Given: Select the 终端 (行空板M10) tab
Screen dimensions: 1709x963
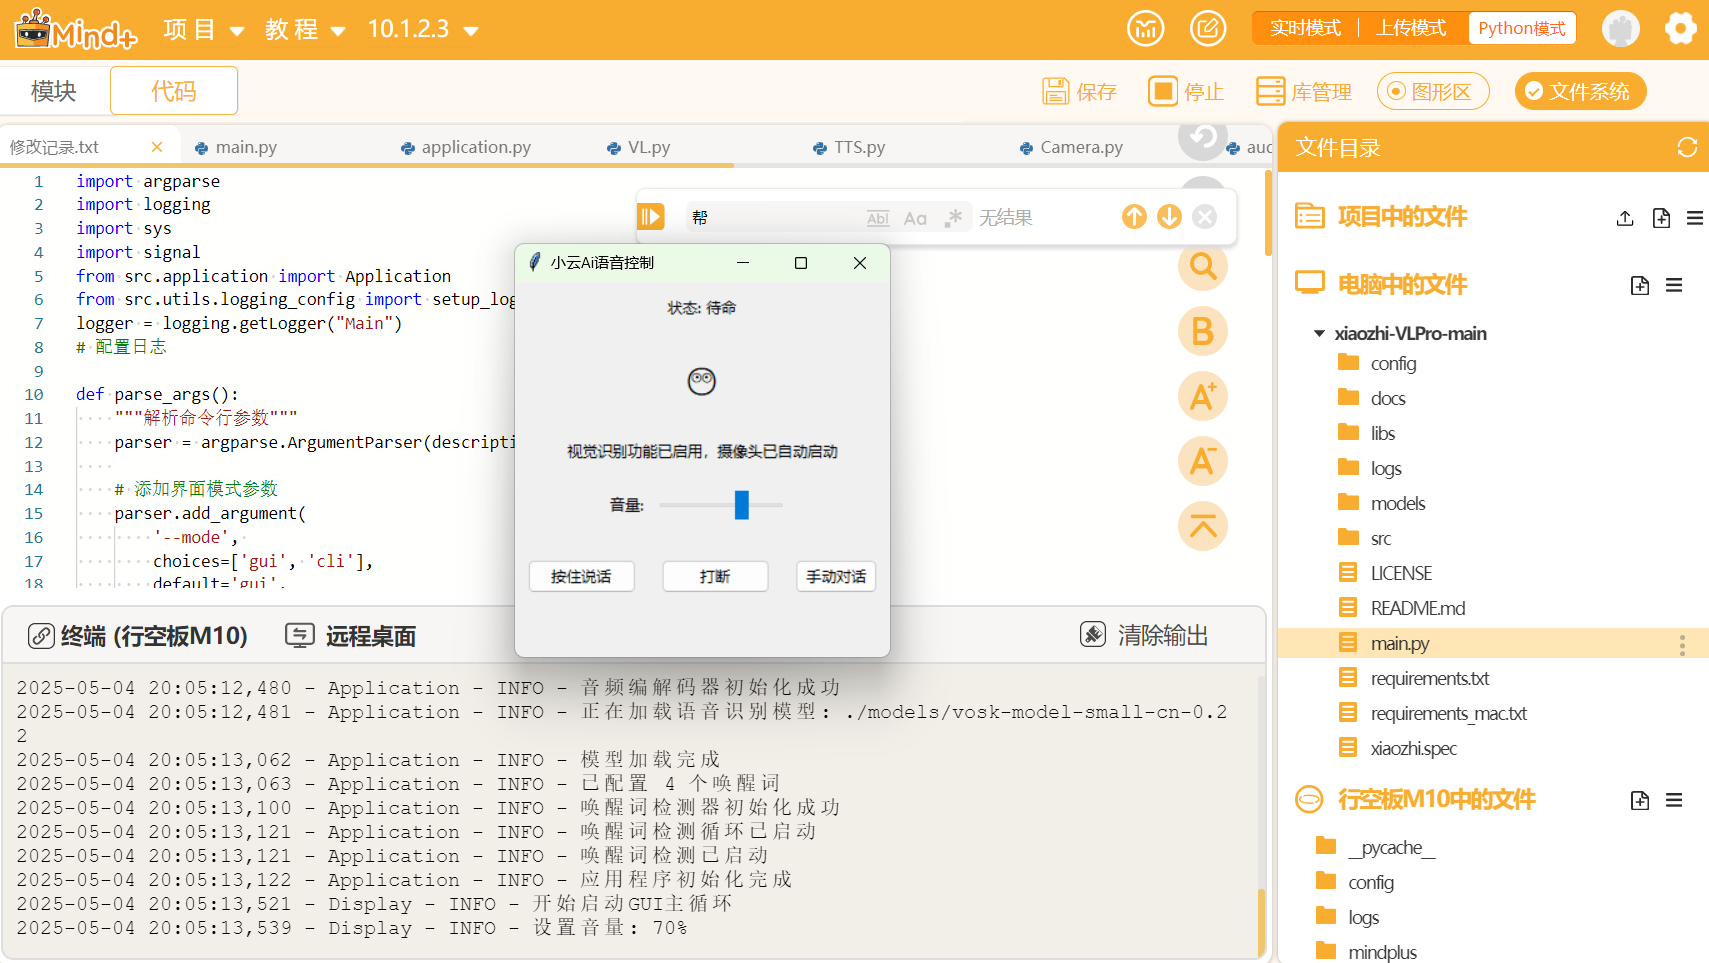Looking at the screenshot, I should 138,635.
